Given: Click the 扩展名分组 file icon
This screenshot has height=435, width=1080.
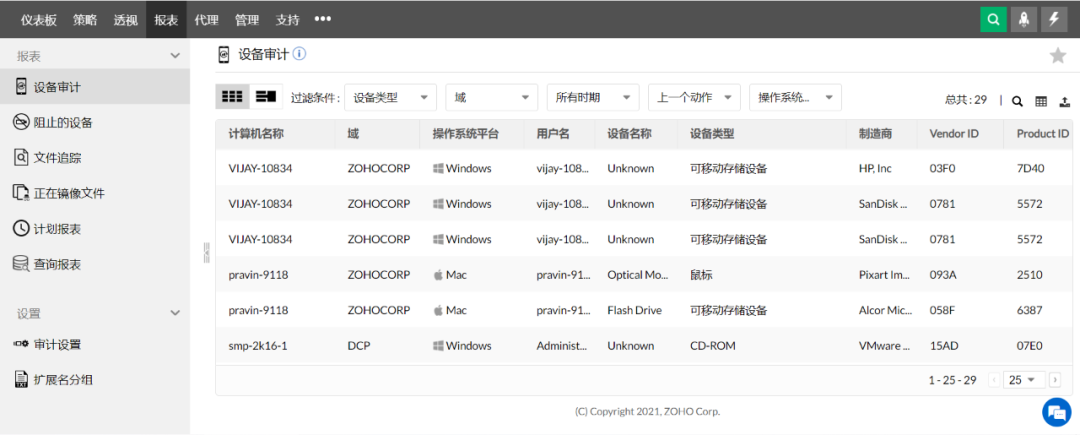Looking at the screenshot, I should 21,379.
